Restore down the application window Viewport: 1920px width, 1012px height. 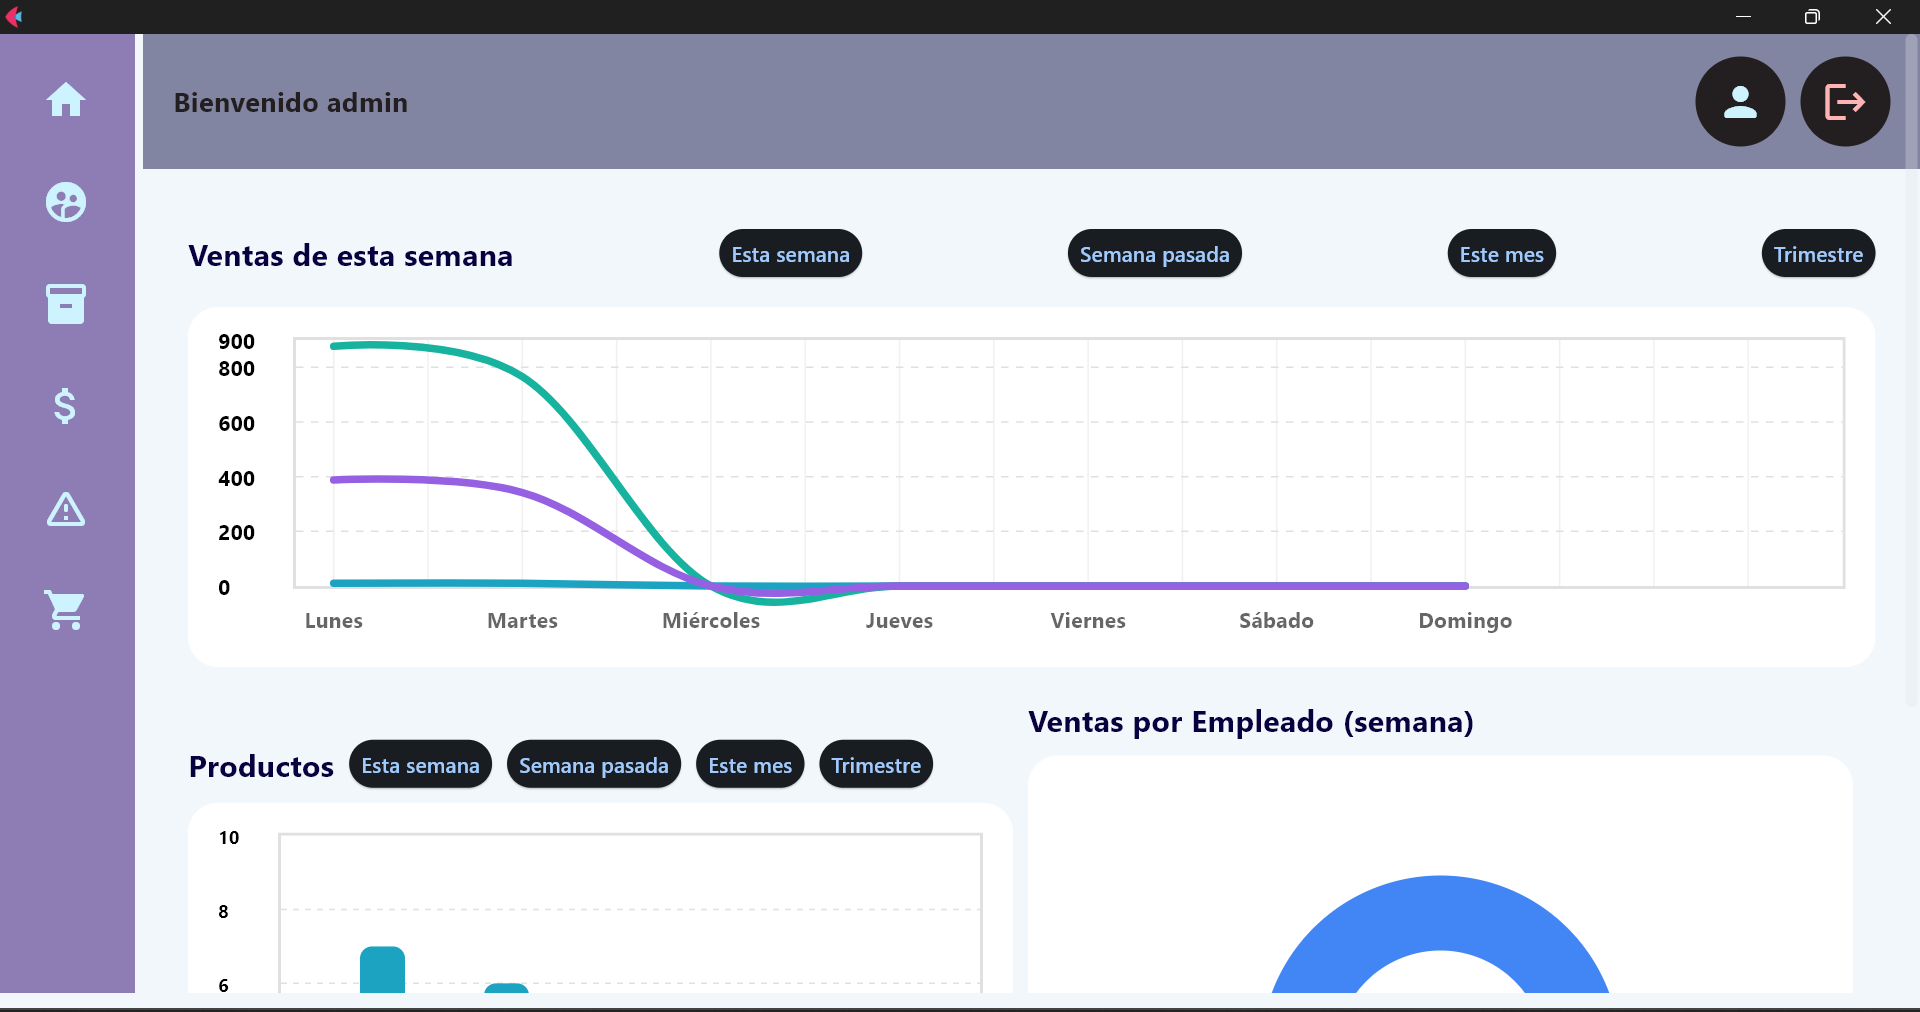coord(1812,17)
